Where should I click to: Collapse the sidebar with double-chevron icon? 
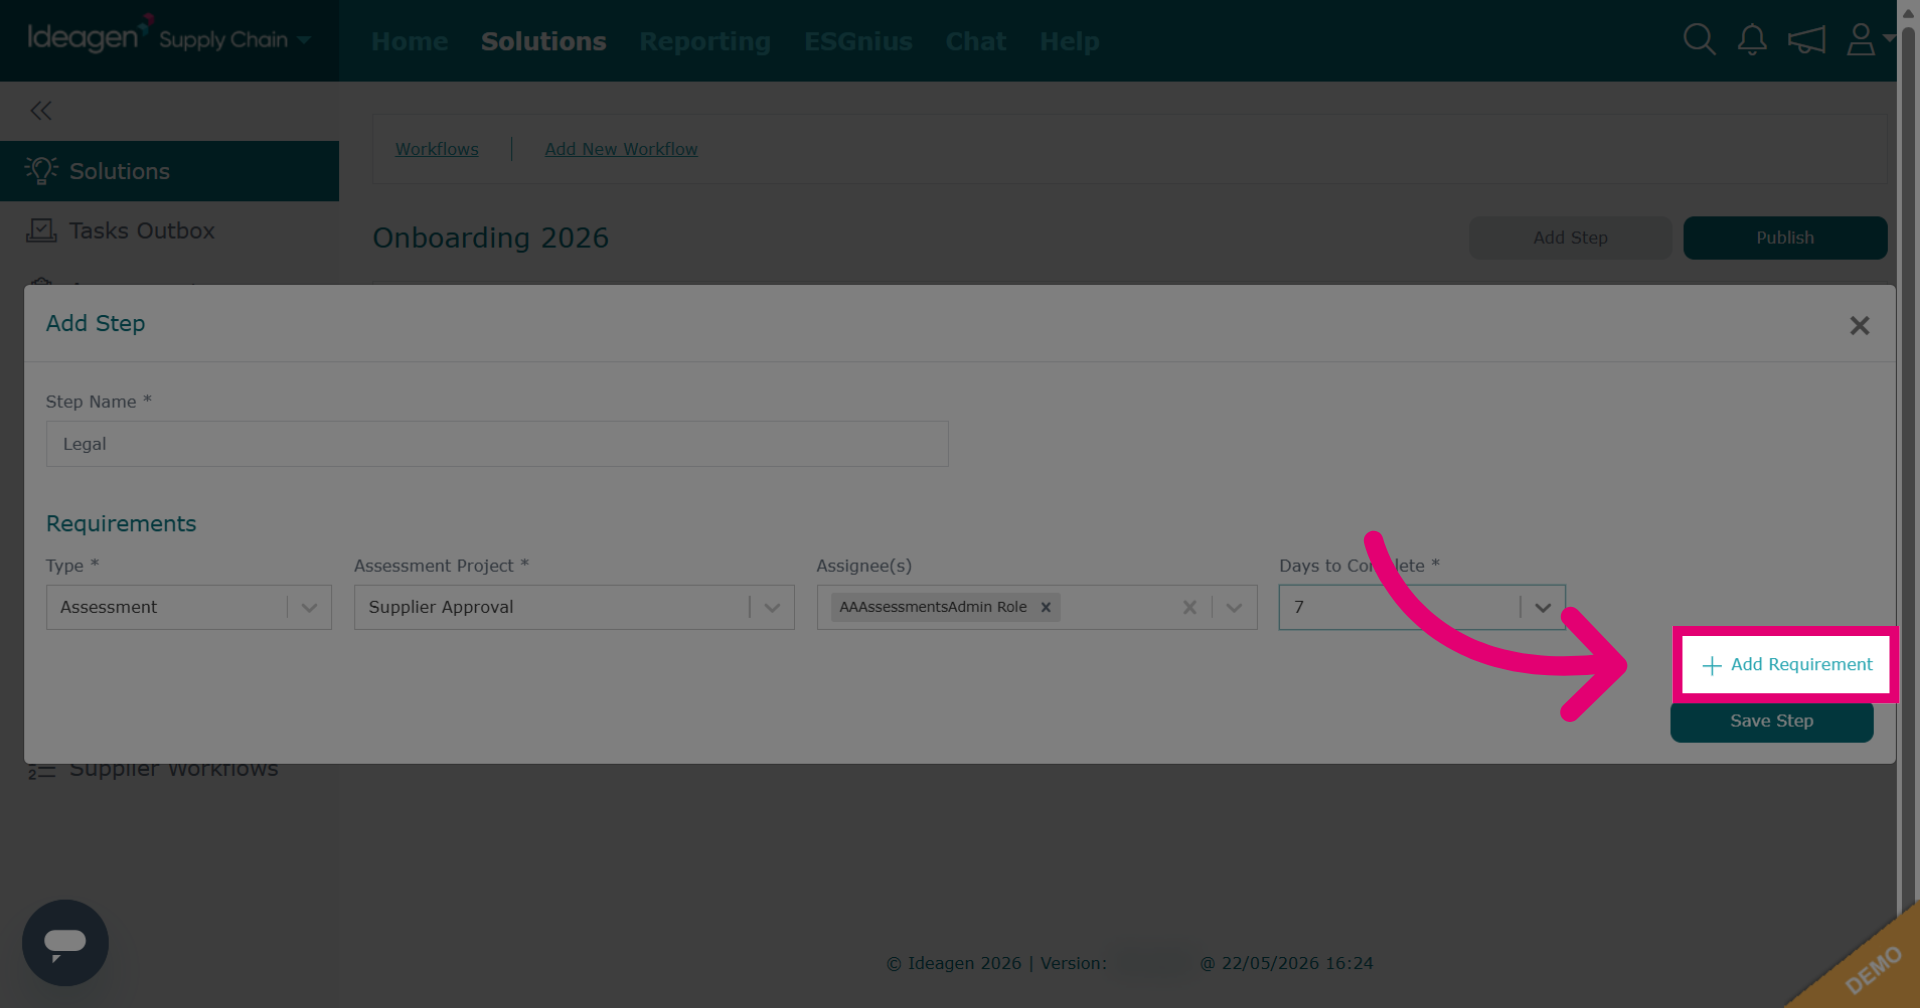point(41,110)
